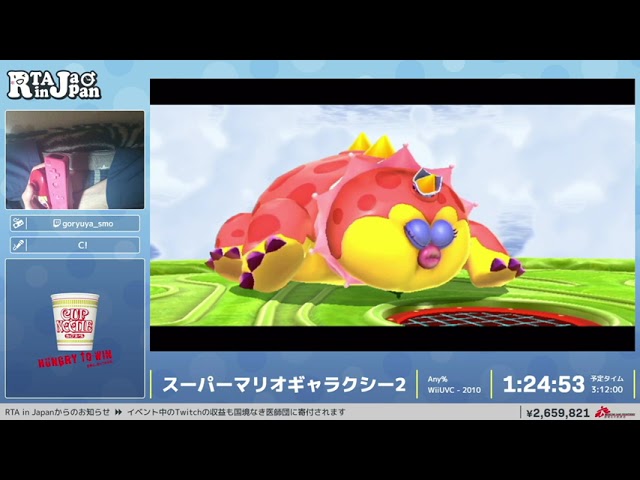
Task: Click the HUNGRY TO WIN slogan
Action: point(75,359)
